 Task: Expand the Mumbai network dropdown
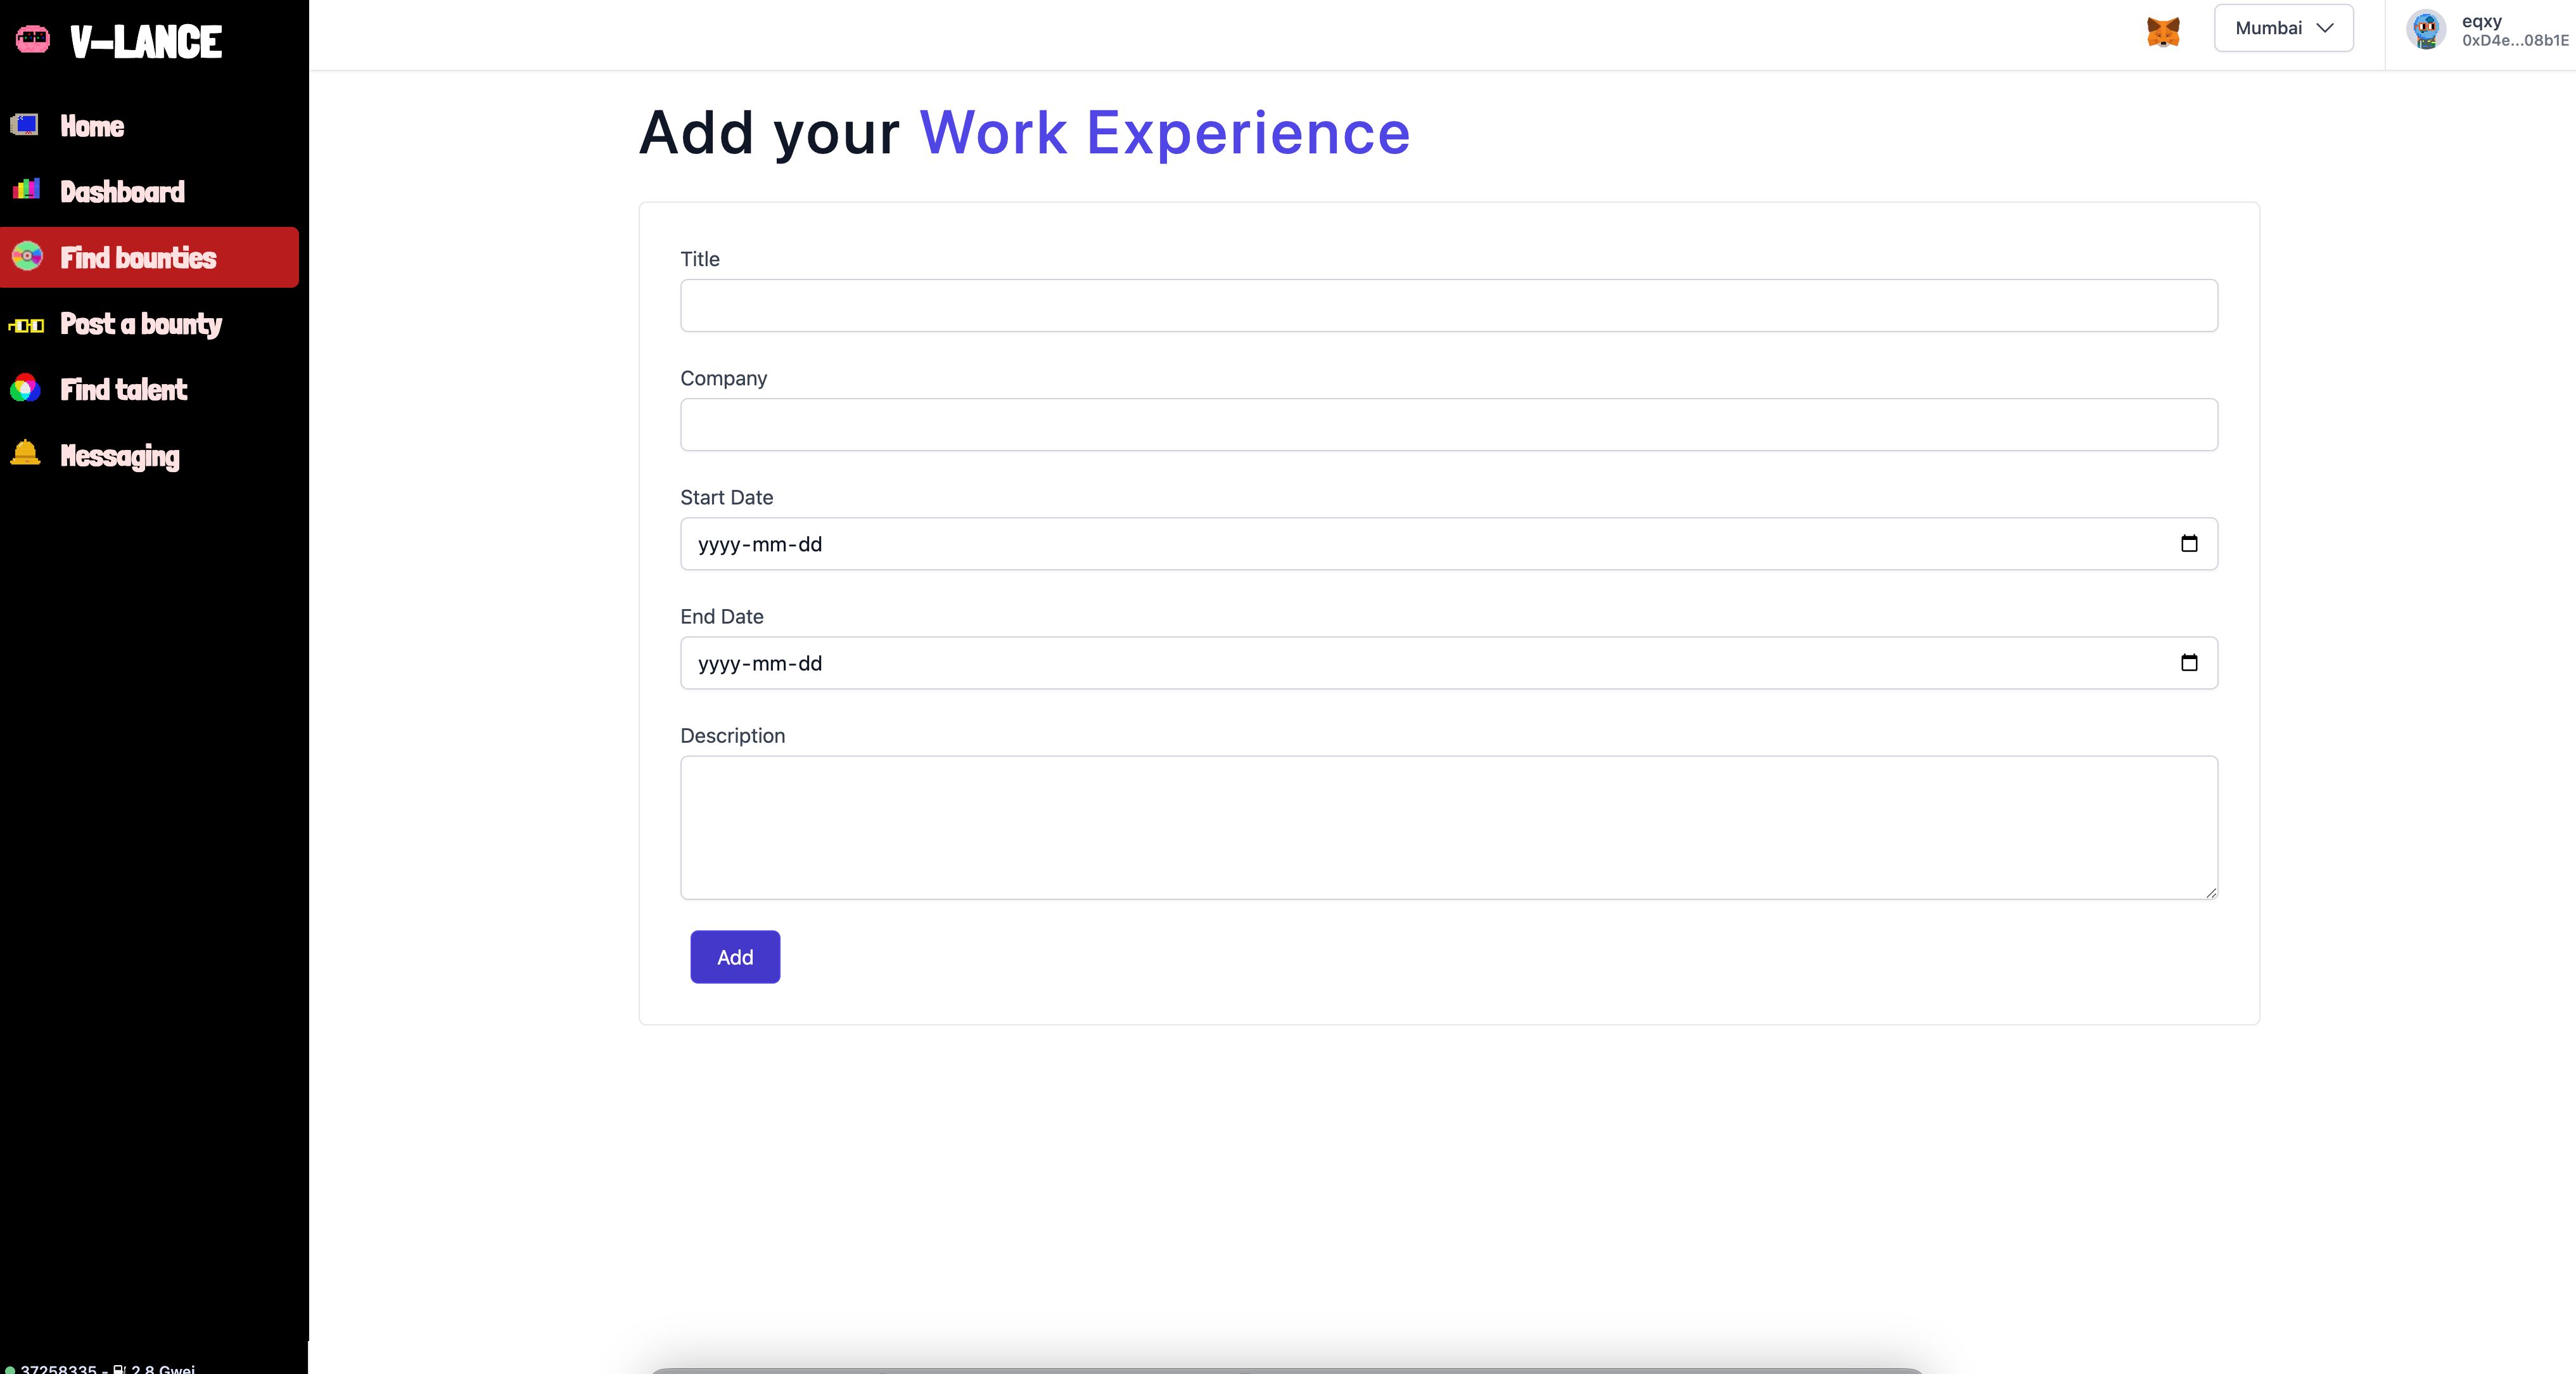tap(2283, 27)
